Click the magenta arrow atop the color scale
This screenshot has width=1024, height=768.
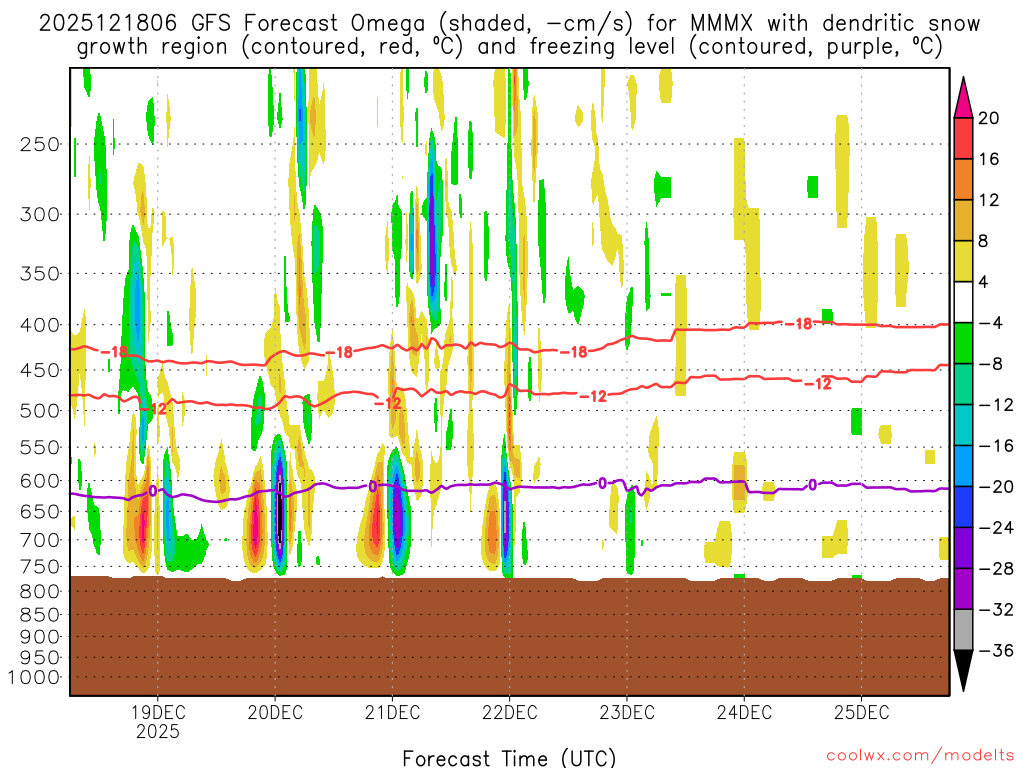[963, 97]
